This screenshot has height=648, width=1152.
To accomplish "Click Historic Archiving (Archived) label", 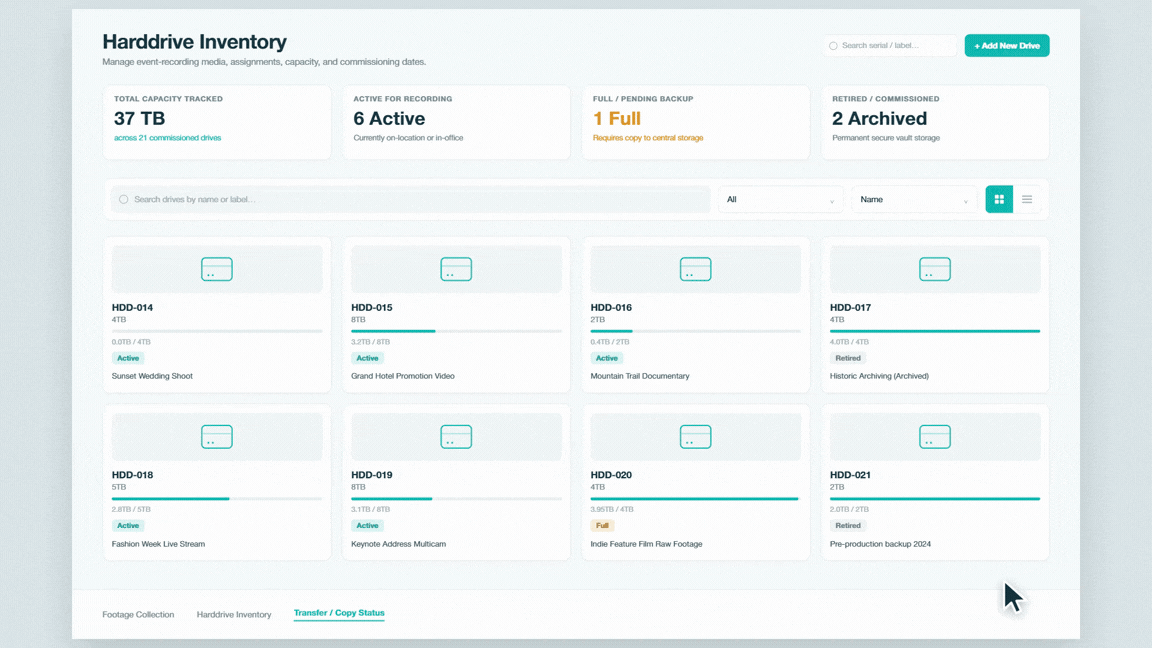I will (879, 375).
